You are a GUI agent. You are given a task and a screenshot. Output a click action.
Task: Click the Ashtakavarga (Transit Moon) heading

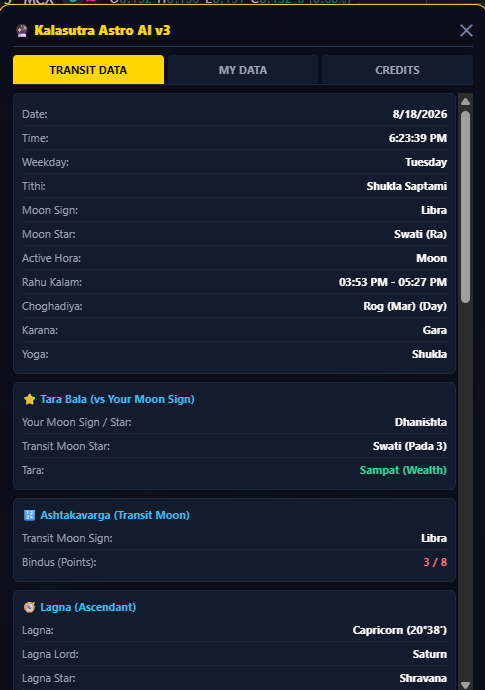pos(115,515)
